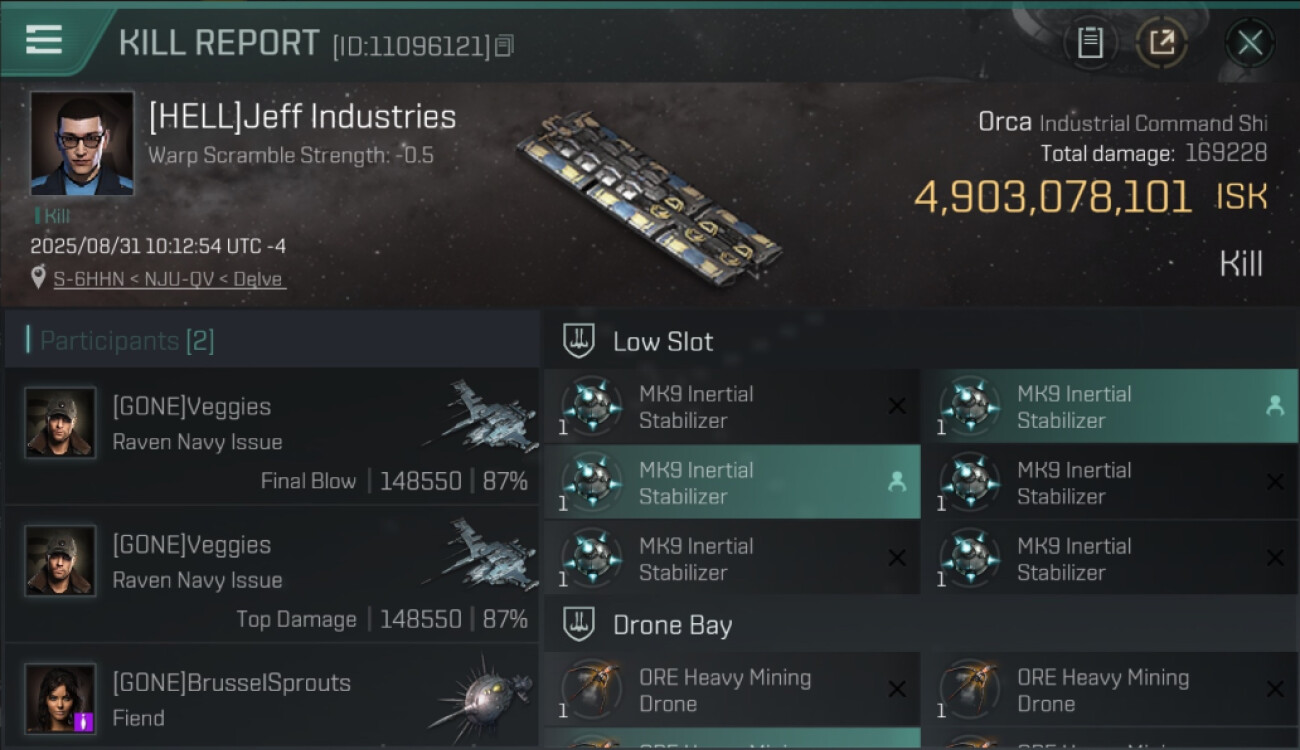Click BrusselSprouts purple info badge

[x=84, y=721]
